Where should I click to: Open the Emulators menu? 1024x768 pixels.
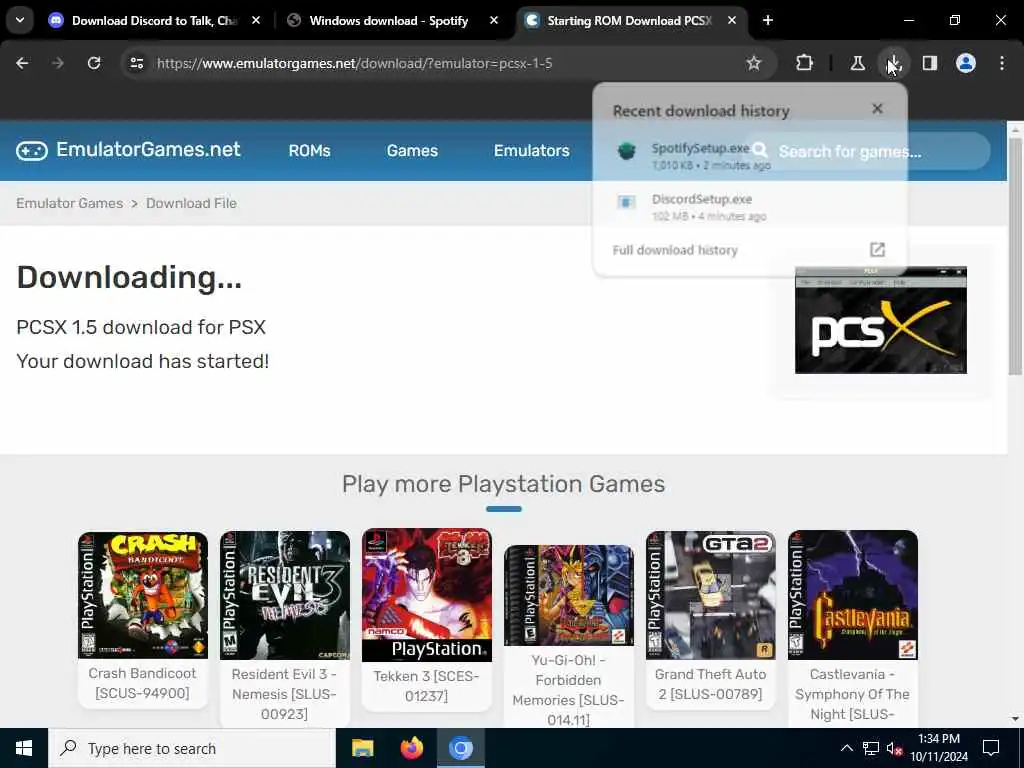pyautogui.click(x=532, y=151)
